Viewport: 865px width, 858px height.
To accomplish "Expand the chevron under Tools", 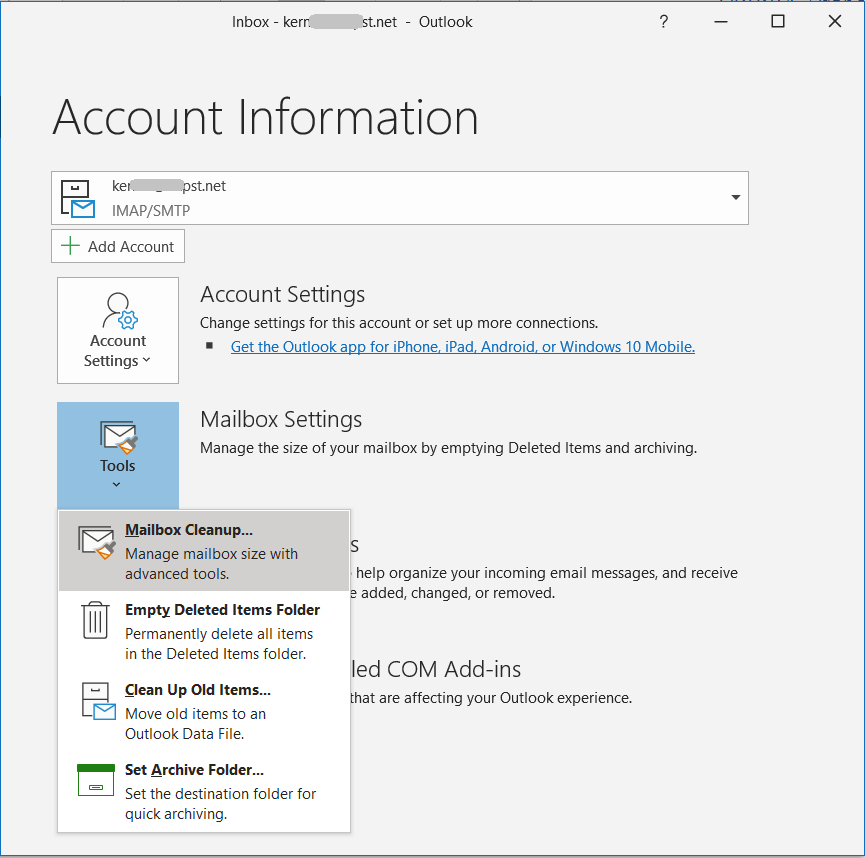I will 117,482.
